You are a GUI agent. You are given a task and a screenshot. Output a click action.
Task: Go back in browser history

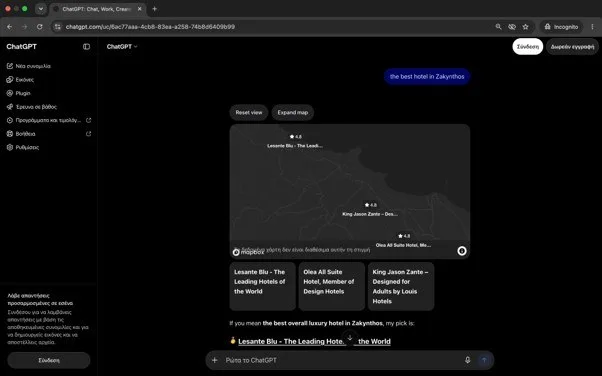10,27
